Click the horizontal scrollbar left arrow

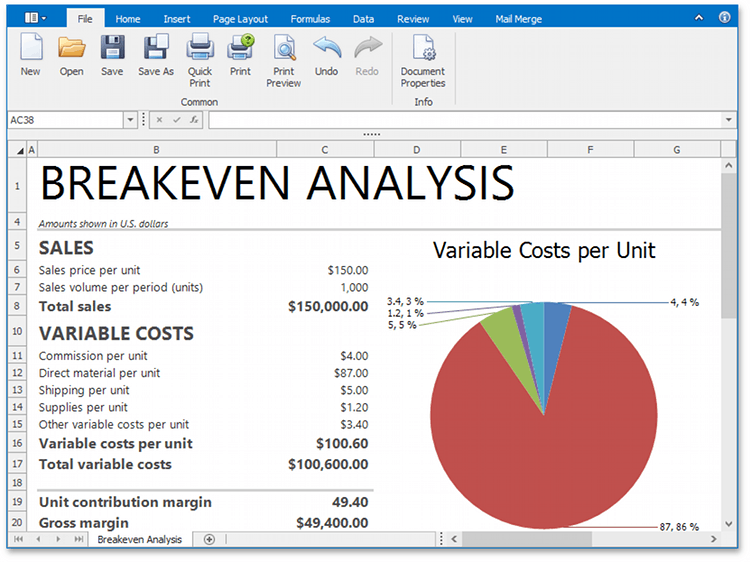[454, 539]
